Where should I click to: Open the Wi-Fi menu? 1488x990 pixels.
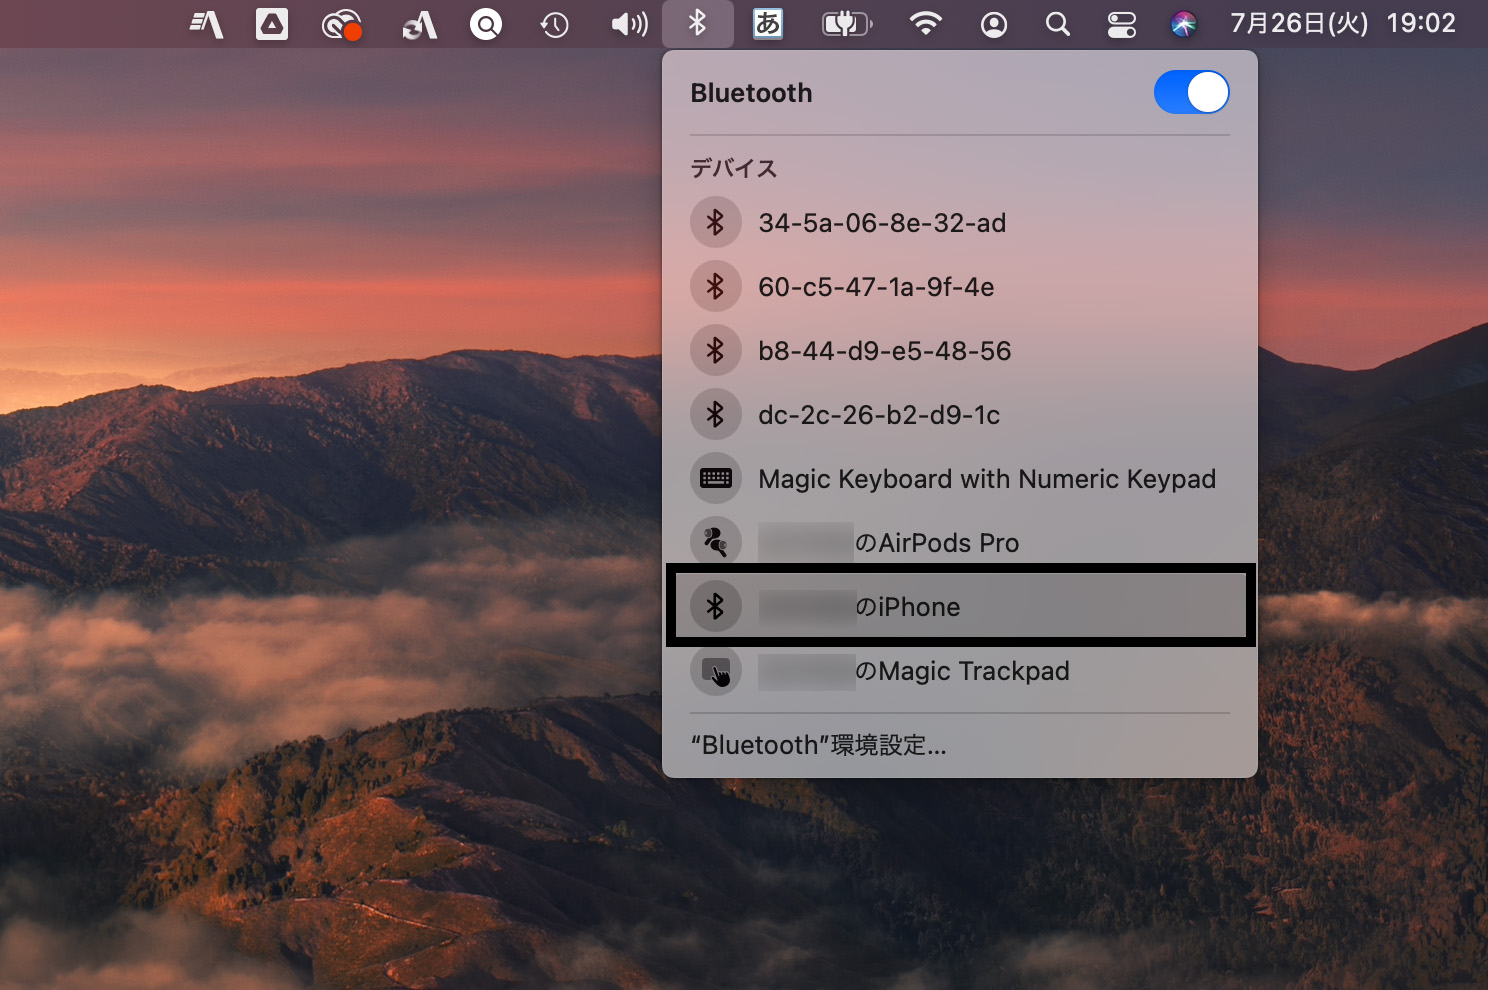pos(926,23)
